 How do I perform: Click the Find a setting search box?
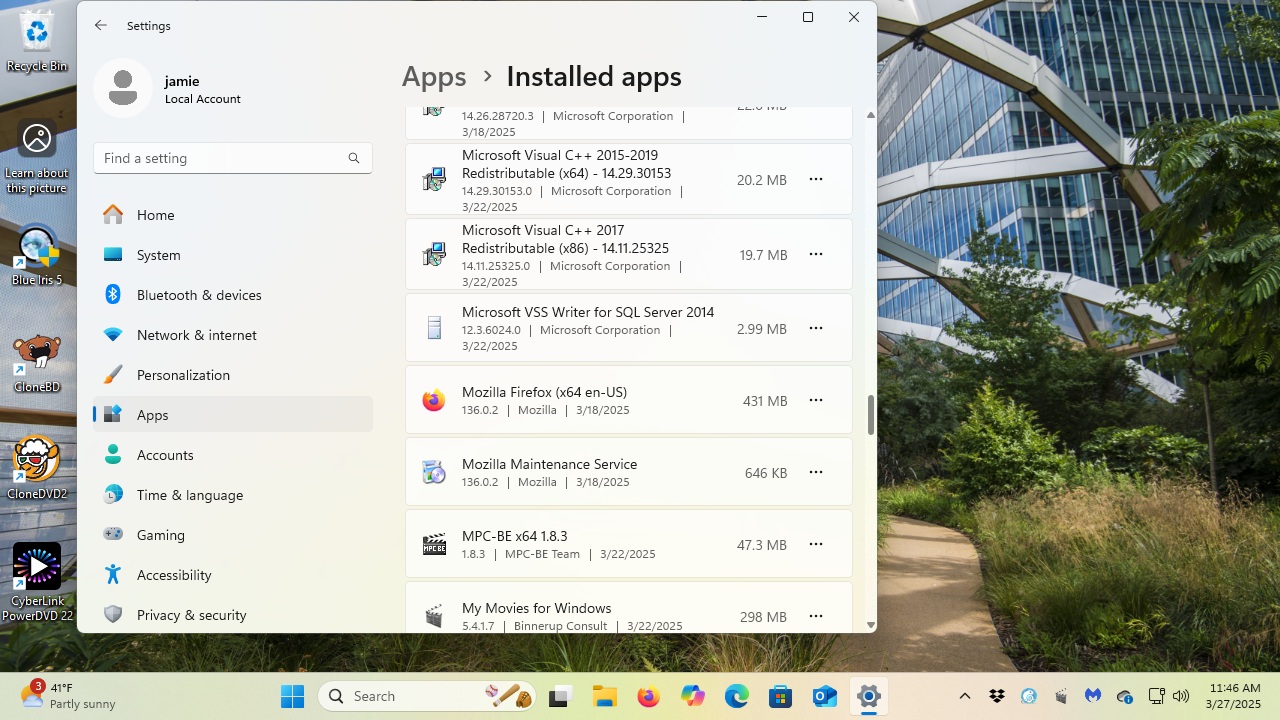233,158
